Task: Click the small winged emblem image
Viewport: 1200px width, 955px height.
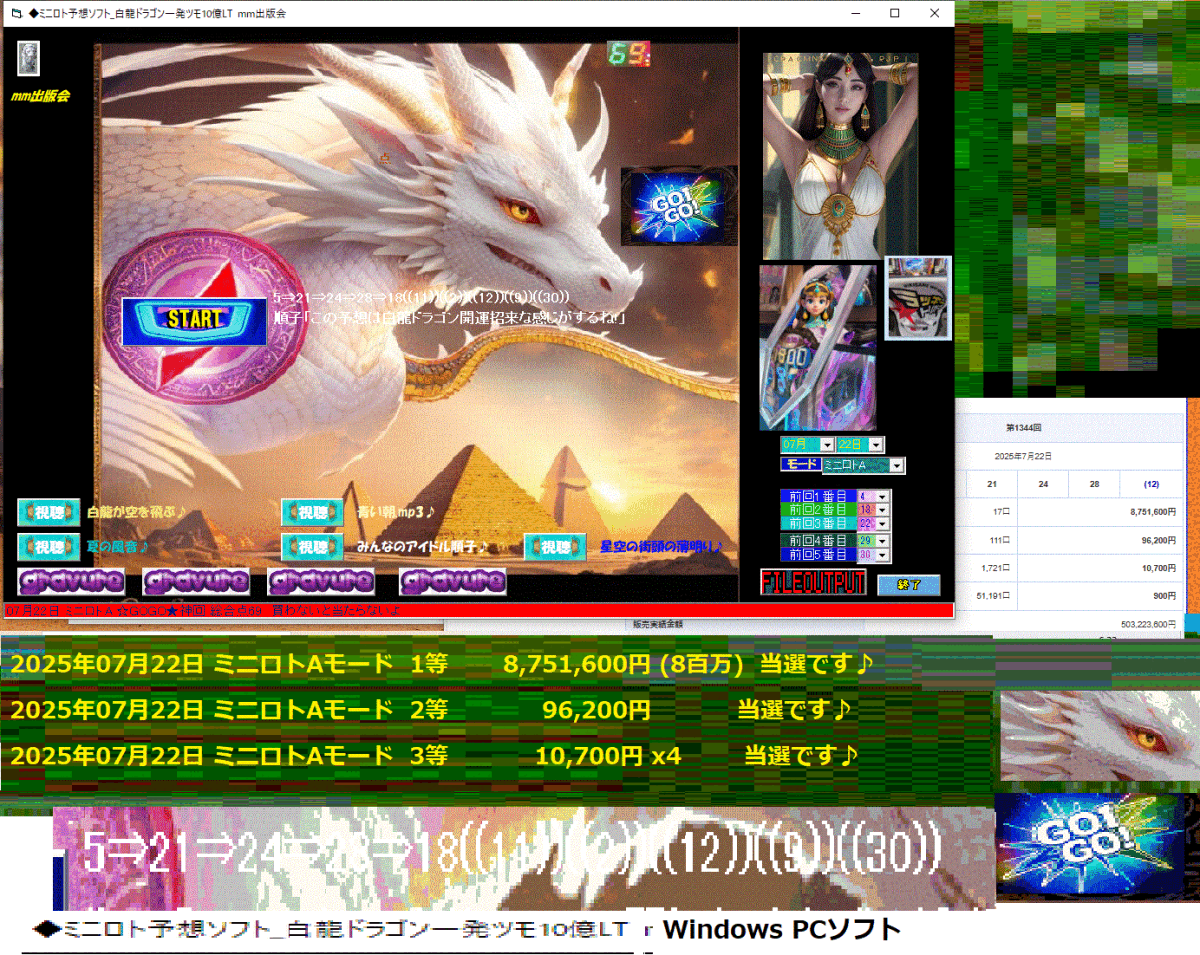Action: 918,298
